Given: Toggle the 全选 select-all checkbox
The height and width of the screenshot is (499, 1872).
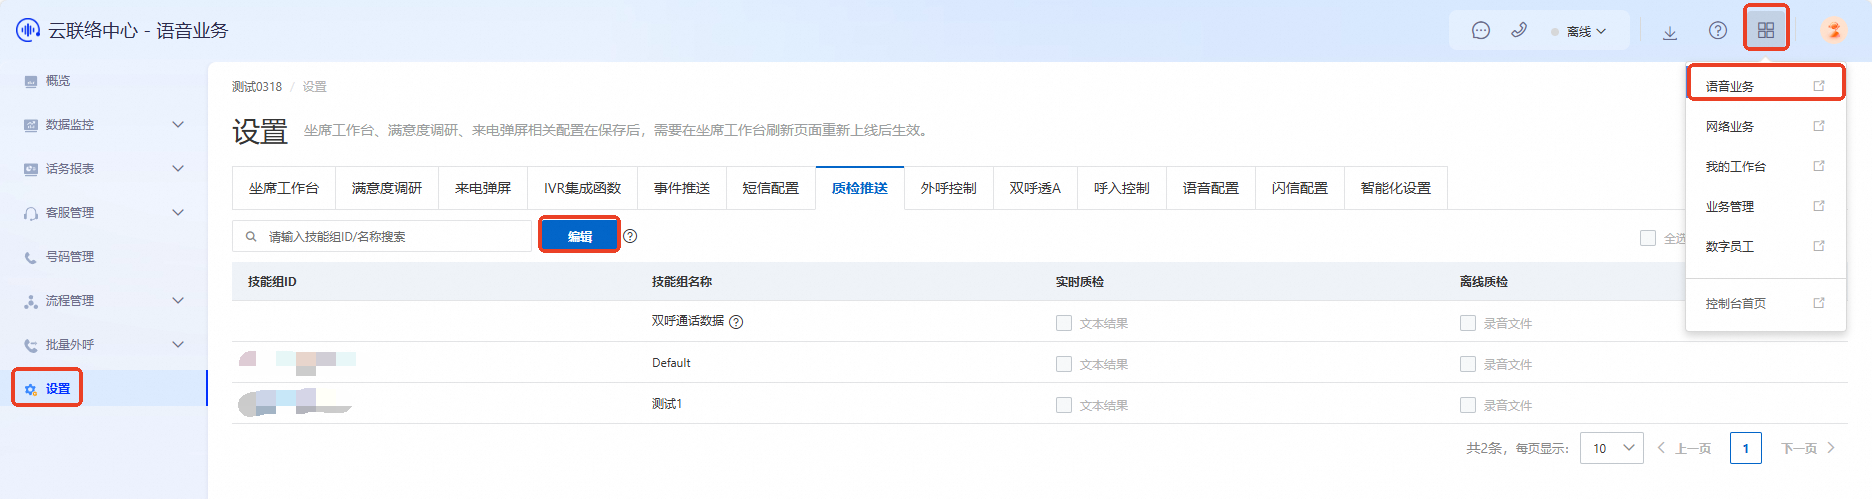Looking at the screenshot, I should 1648,238.
